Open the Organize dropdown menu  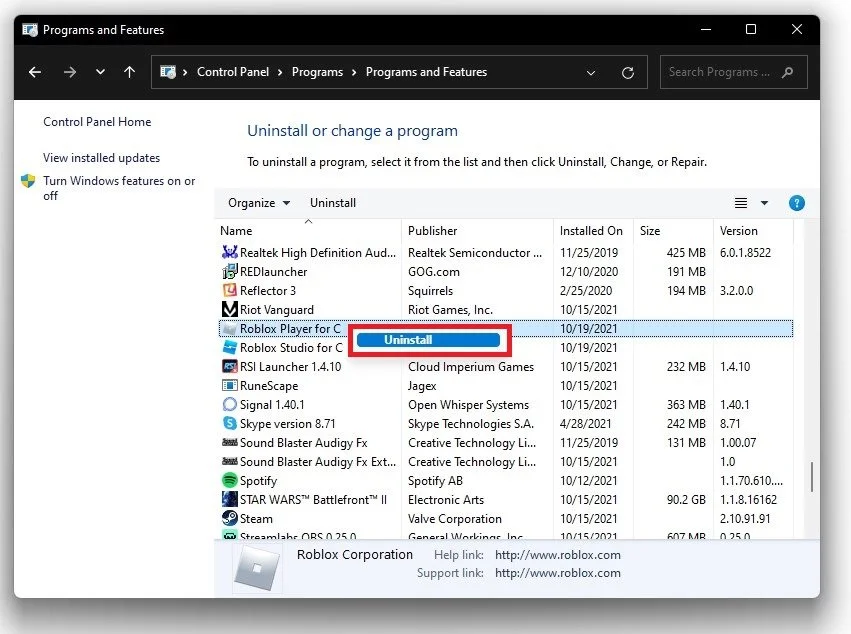point(259,203)
